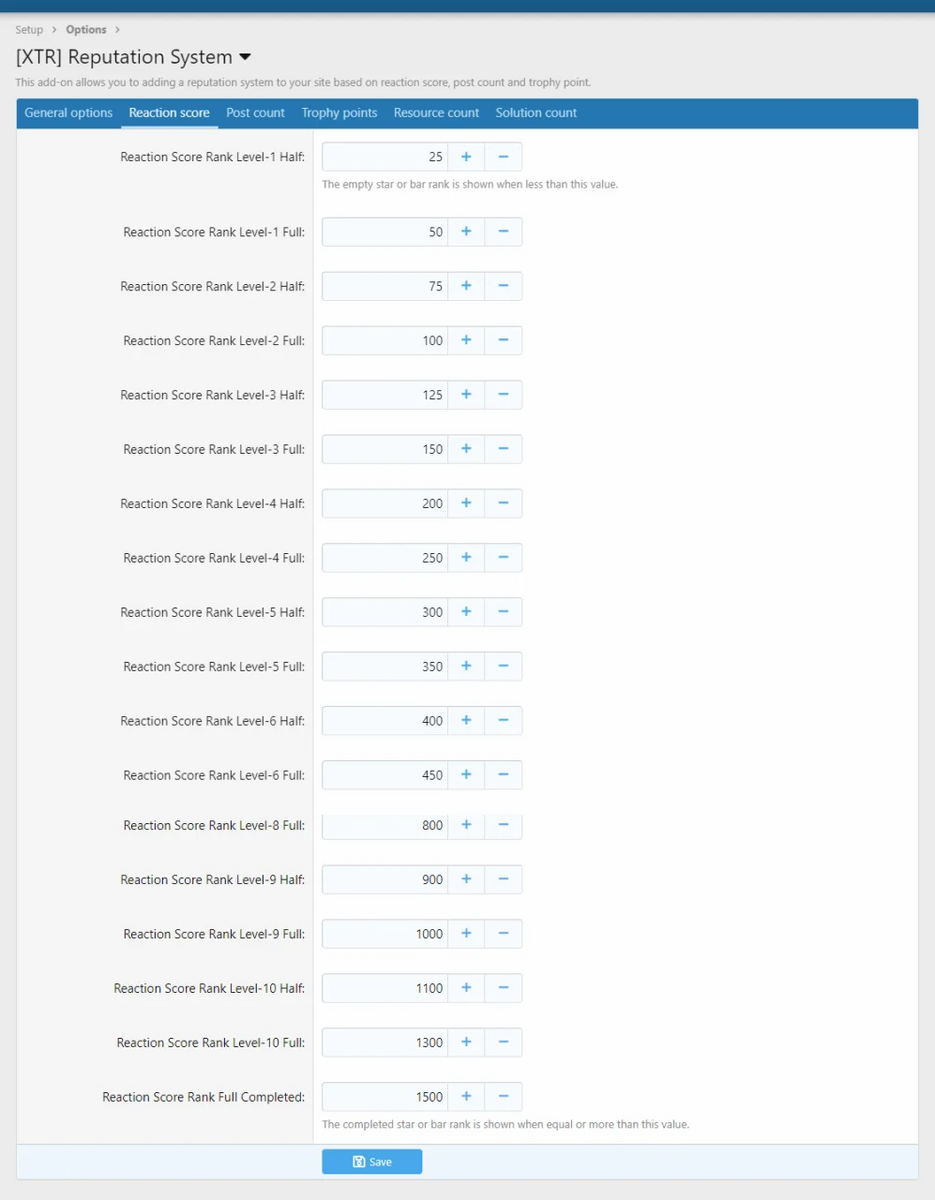This screenshot has height=1200, width=935.
Task: Focus the Level-10 Full value field
Action: tap(385, 1043)
